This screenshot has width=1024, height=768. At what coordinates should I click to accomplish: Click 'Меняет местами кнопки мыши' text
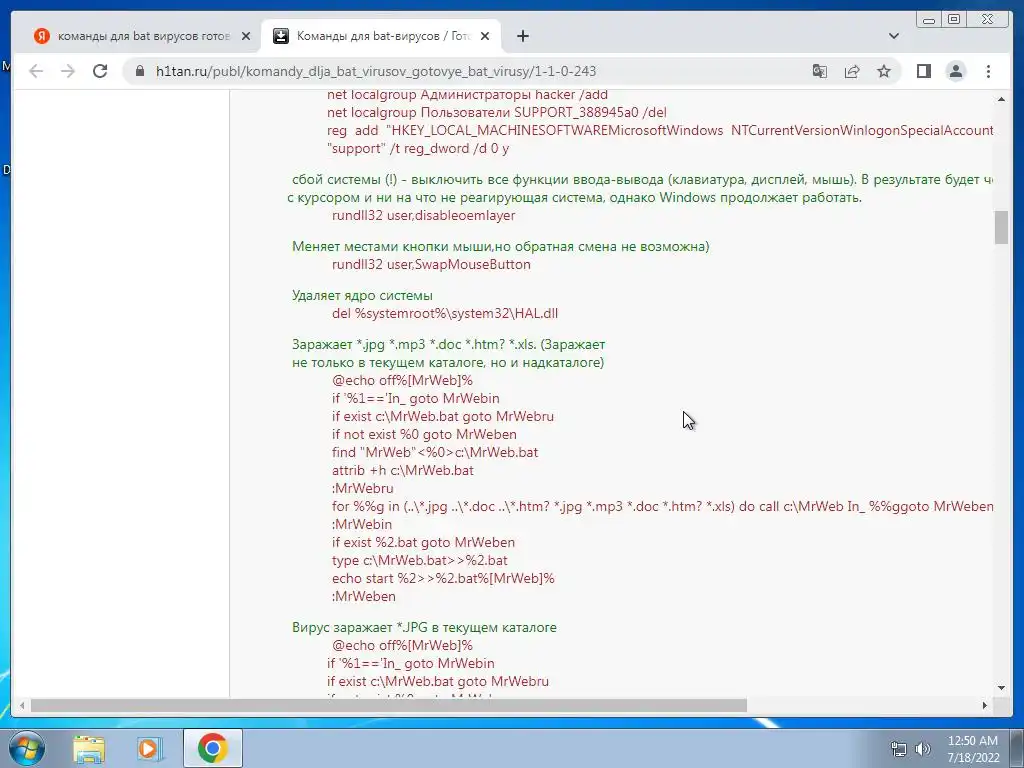coord(389,246)
